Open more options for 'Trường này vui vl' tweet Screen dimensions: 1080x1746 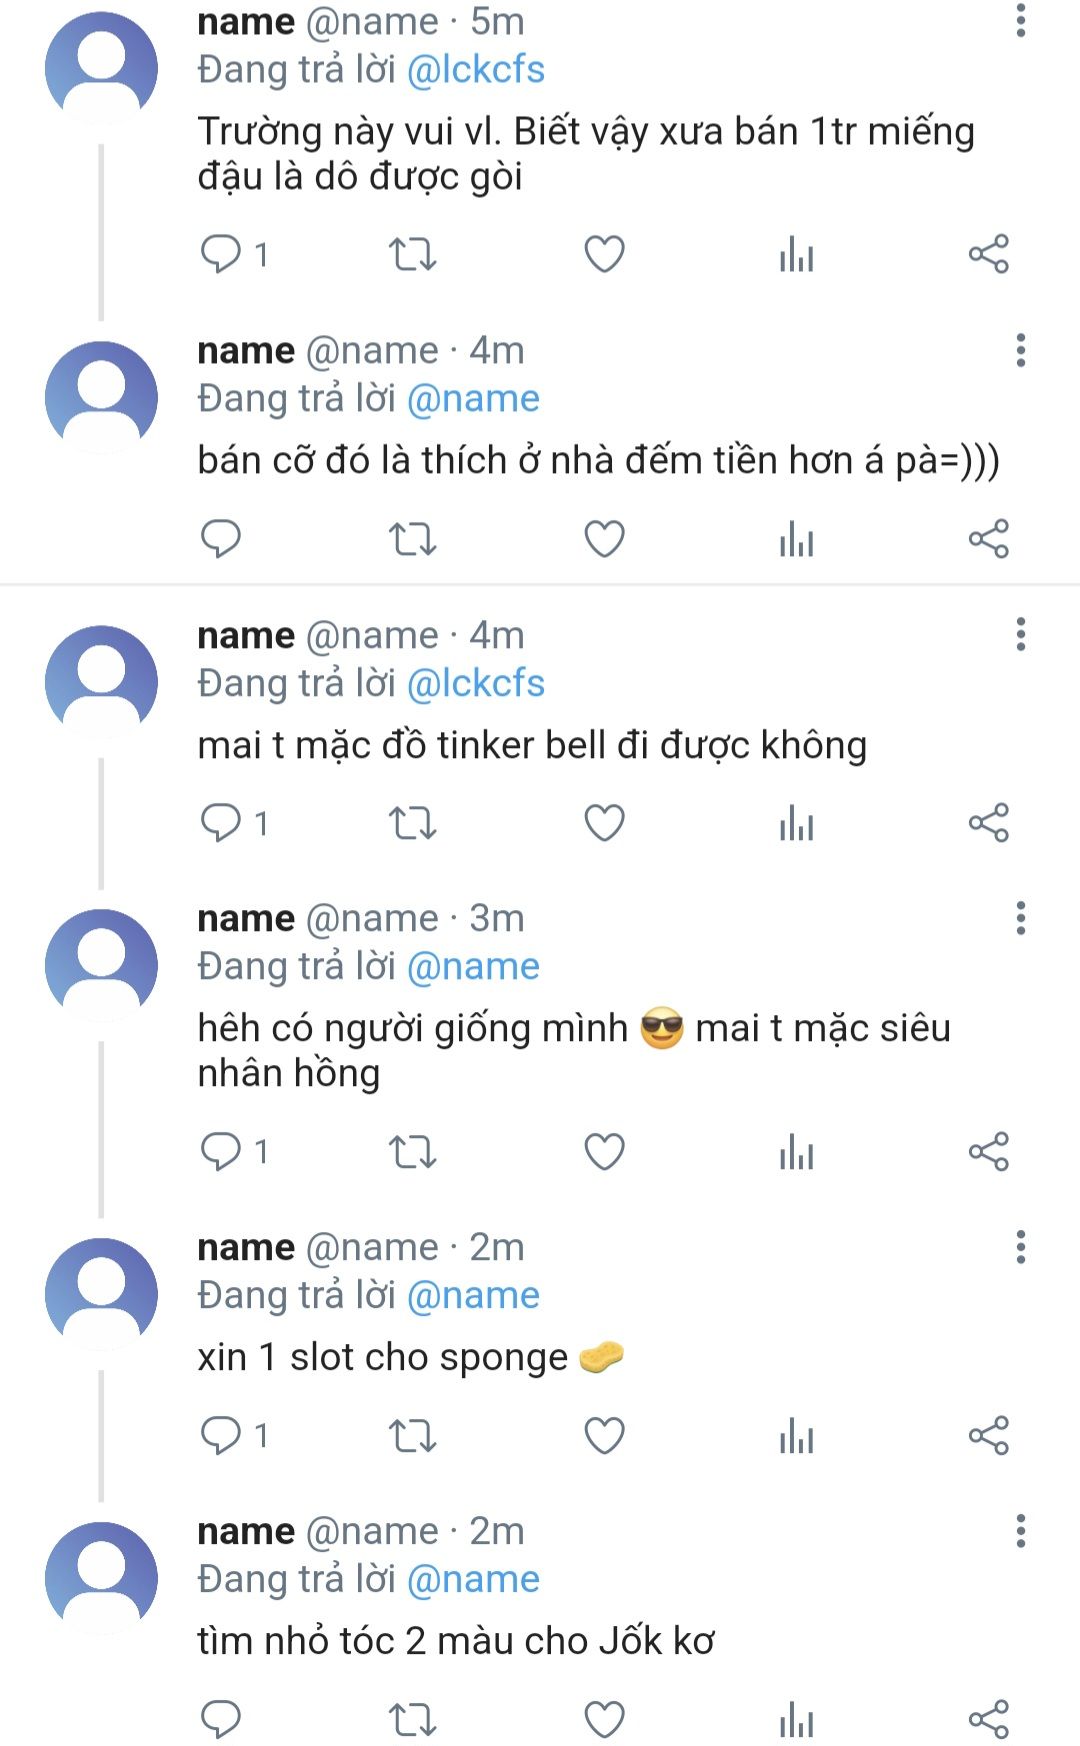tap(1020, 20)
